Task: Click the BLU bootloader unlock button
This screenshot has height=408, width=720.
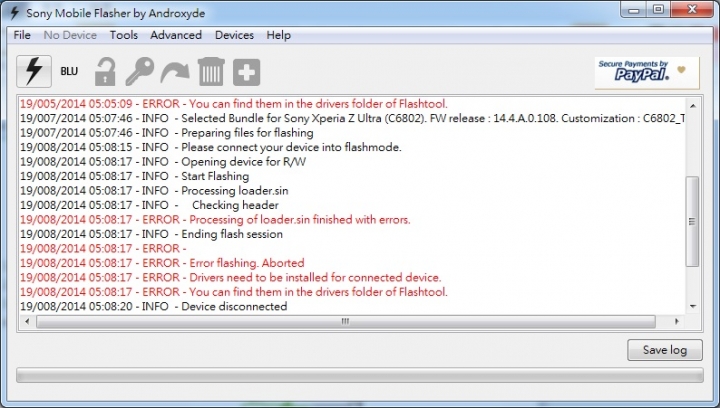Action: (x=69, y=71)
